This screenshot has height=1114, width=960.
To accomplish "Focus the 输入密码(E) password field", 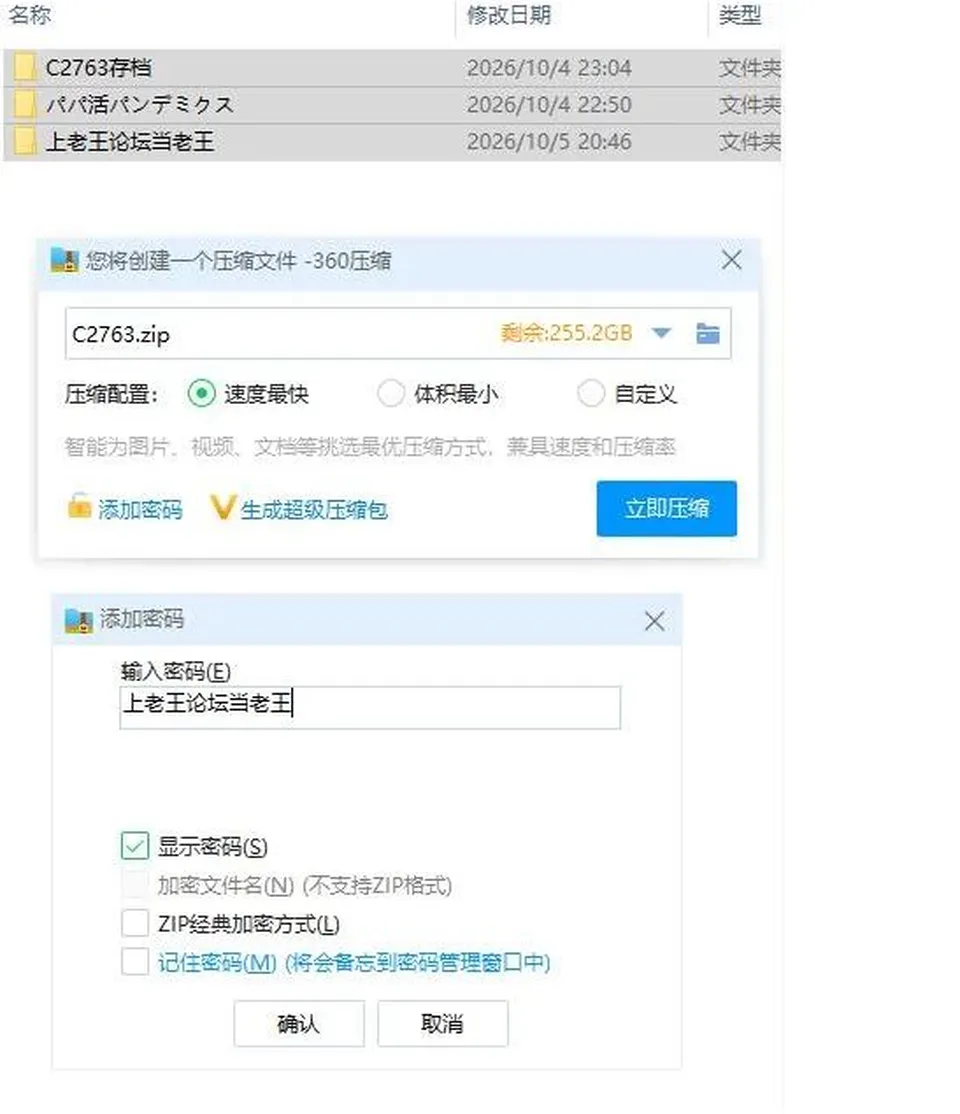I will (x=370, y=707).
